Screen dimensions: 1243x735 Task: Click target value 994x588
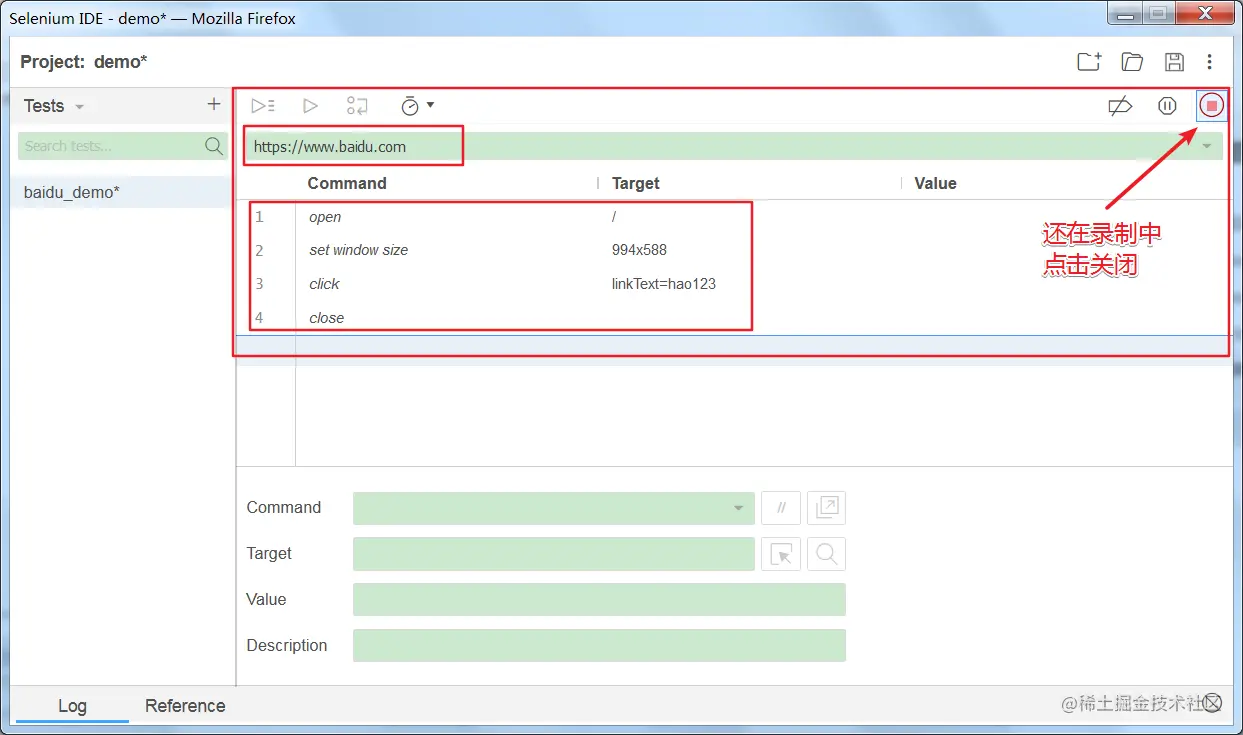coord(639,250)
